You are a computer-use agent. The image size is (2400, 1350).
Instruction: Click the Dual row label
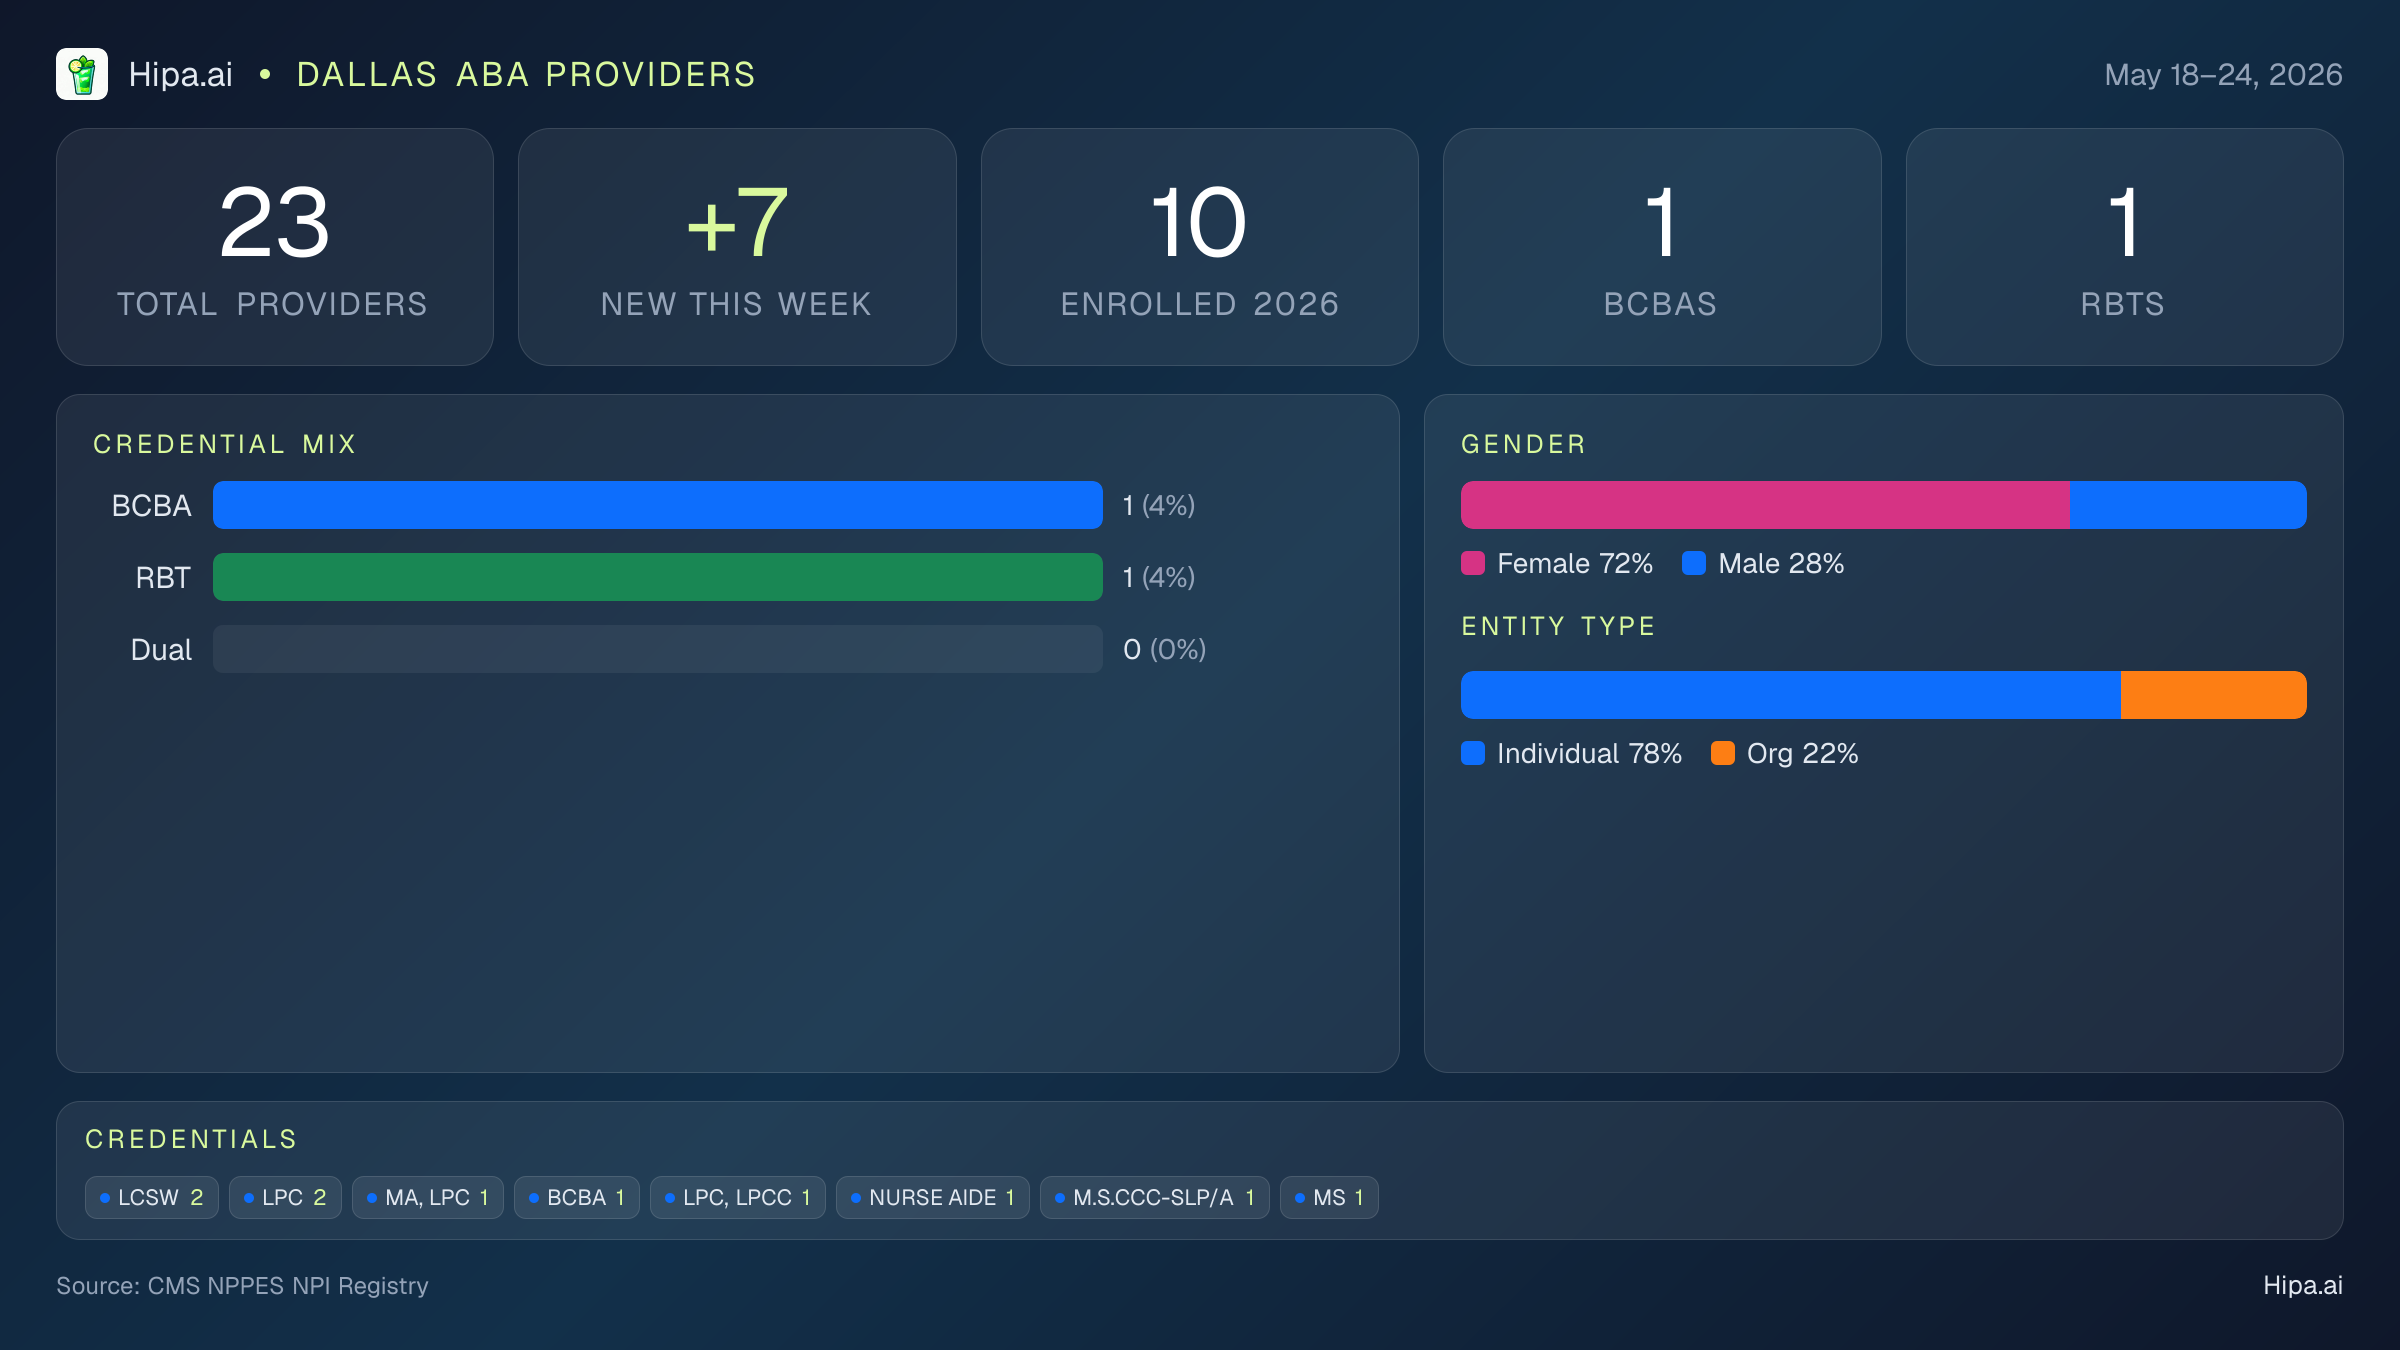pyautogui.click(x=161, y=650)
